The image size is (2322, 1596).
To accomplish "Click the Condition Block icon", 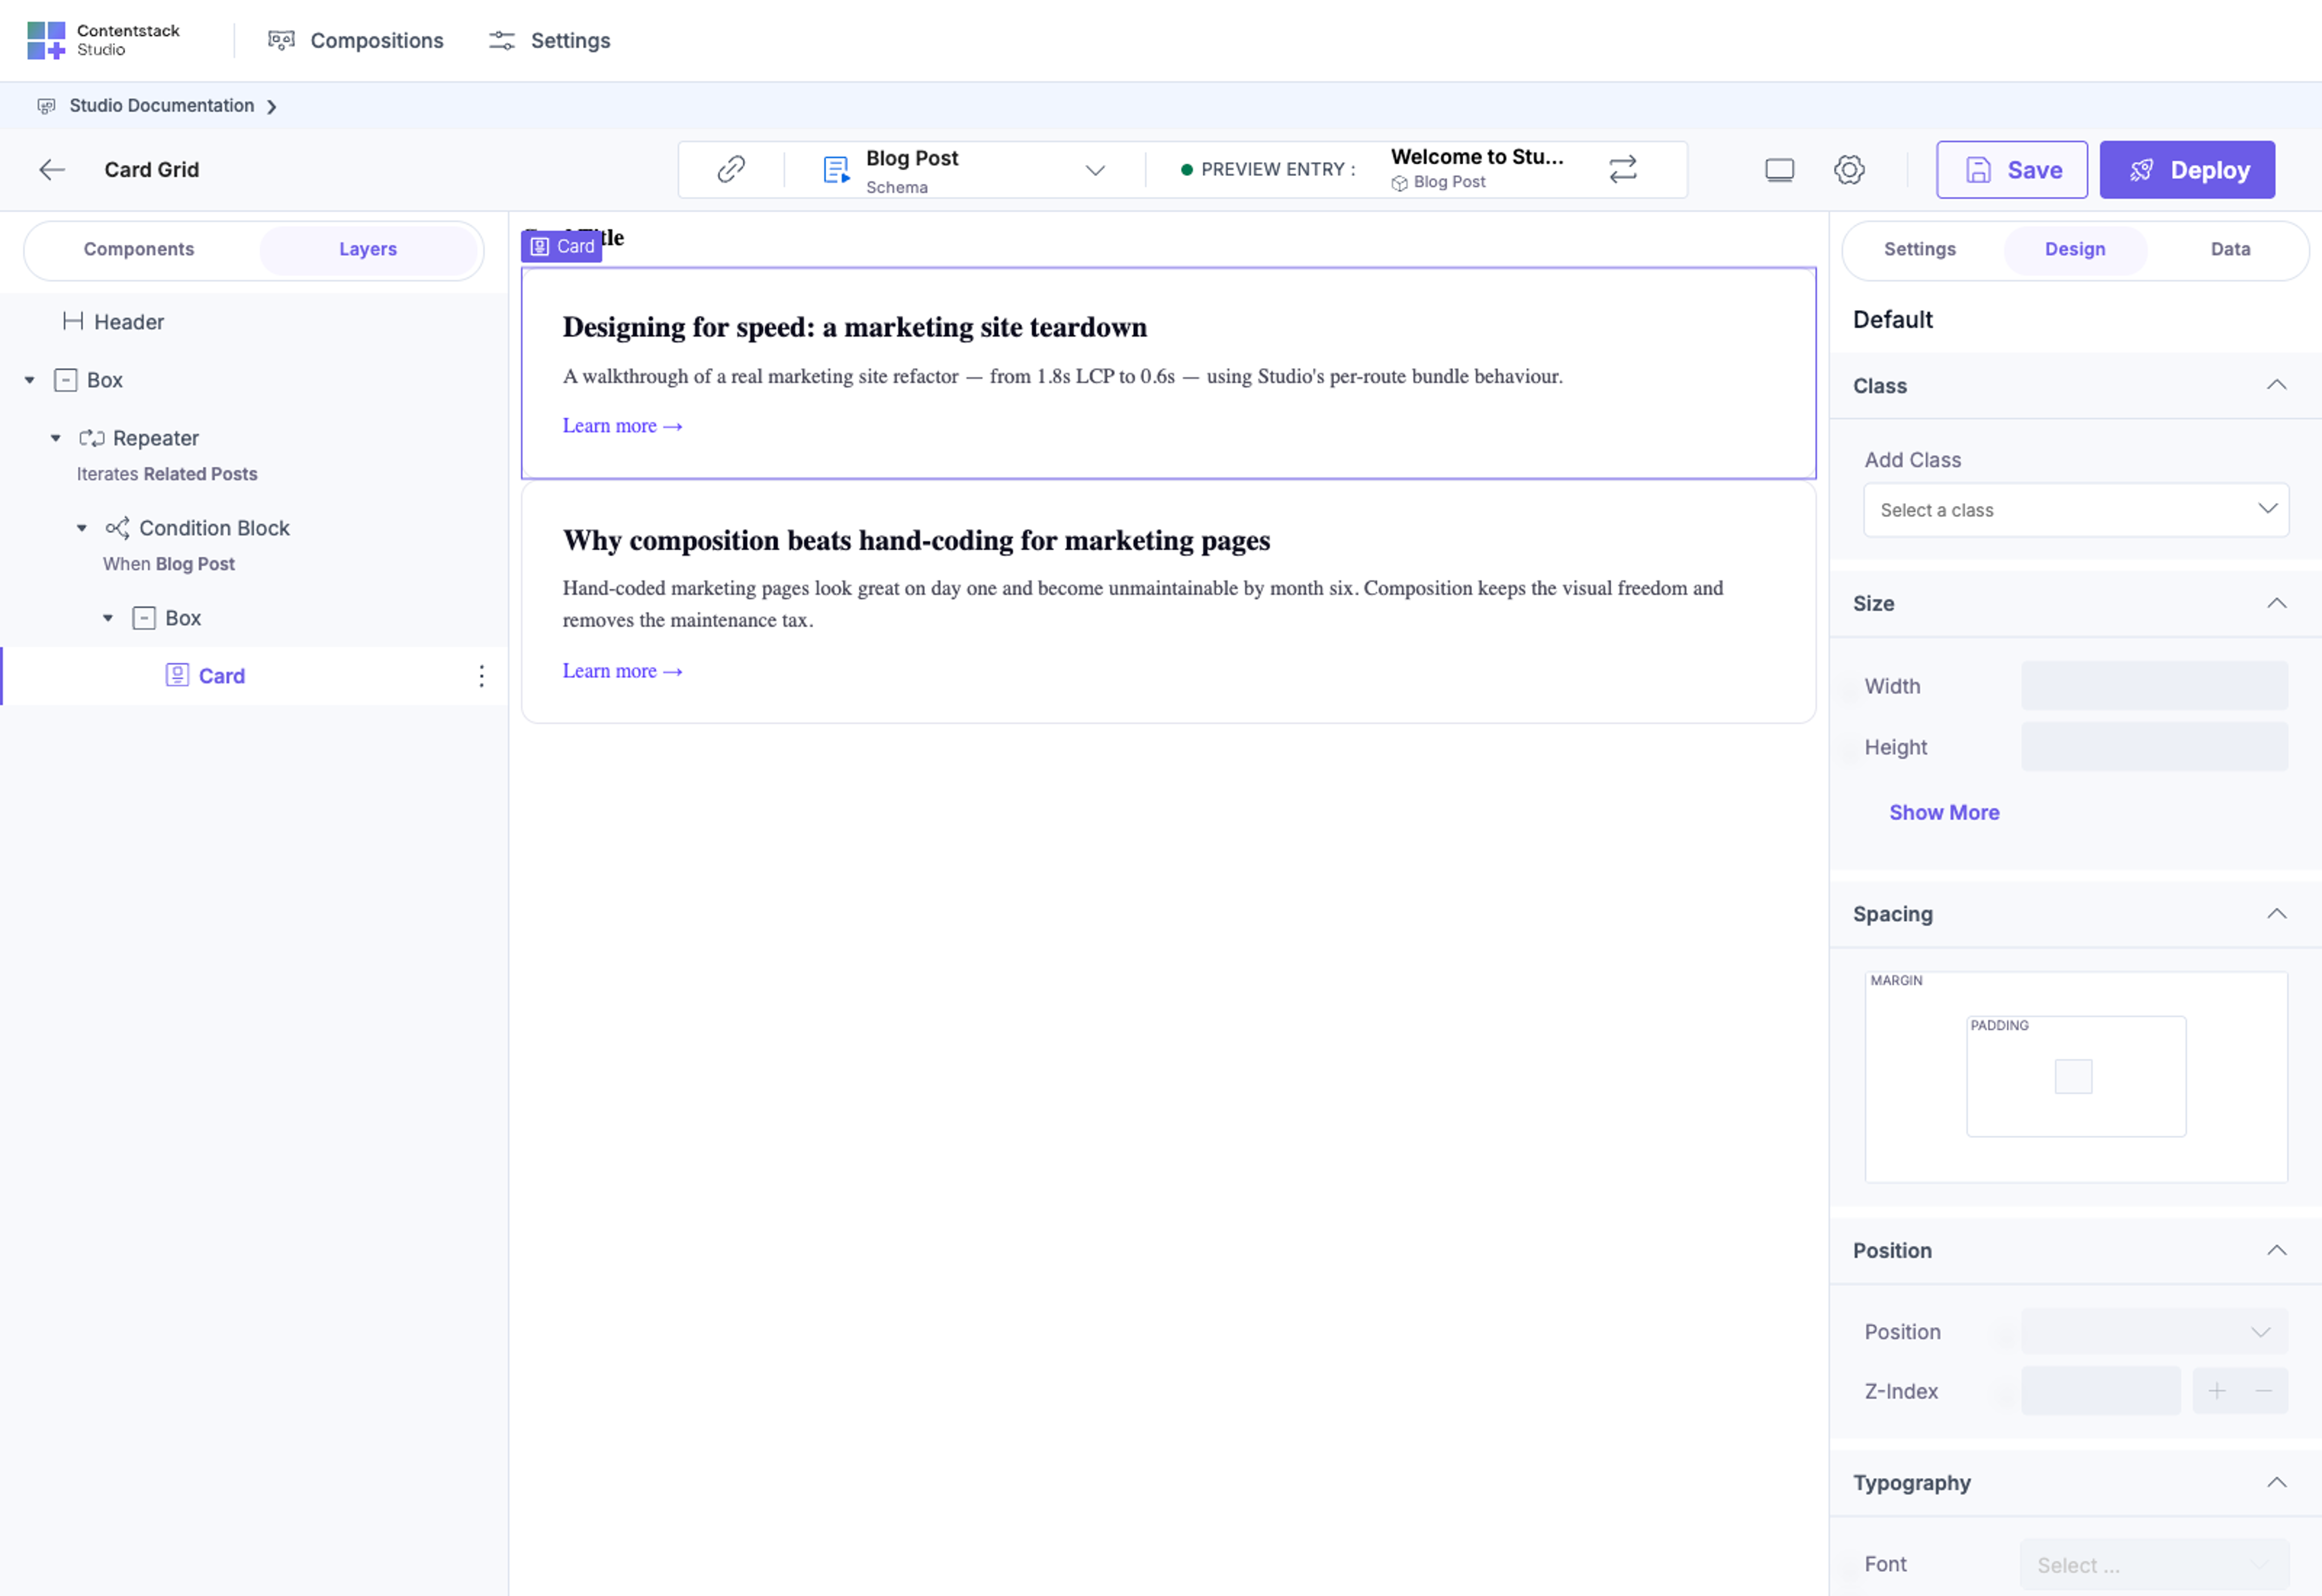I will 118,528.
